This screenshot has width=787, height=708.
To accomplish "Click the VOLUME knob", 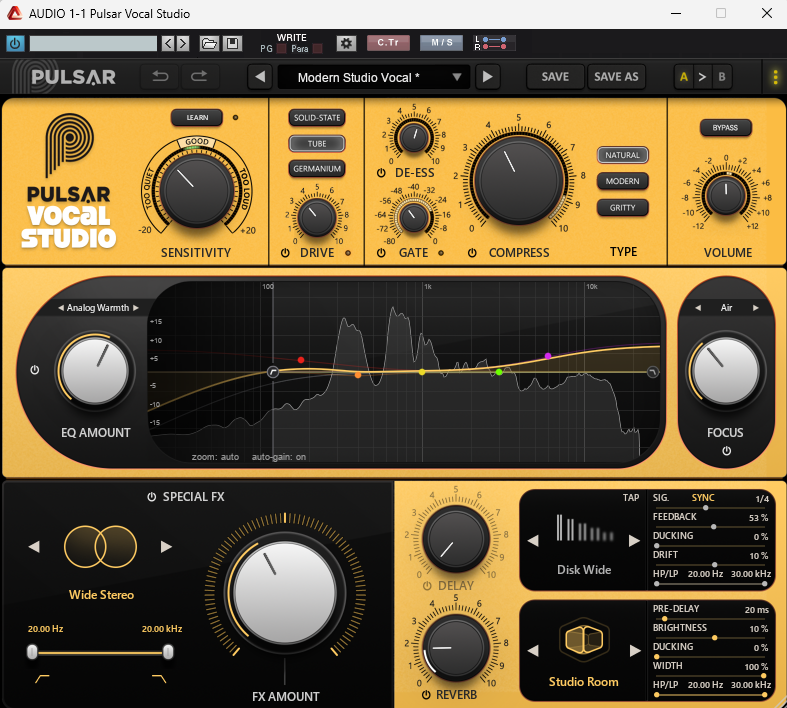I will (x=726, y=195).
